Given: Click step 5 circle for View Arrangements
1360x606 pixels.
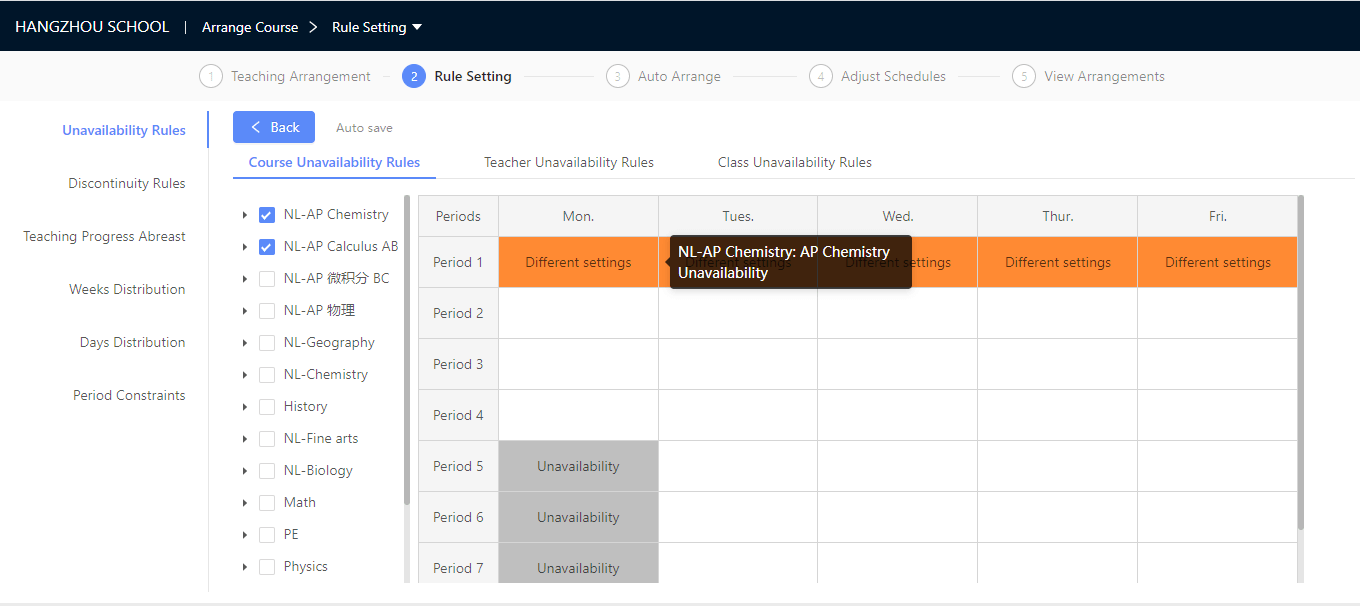Looking at the screenshot, I should click(1024, 76).
